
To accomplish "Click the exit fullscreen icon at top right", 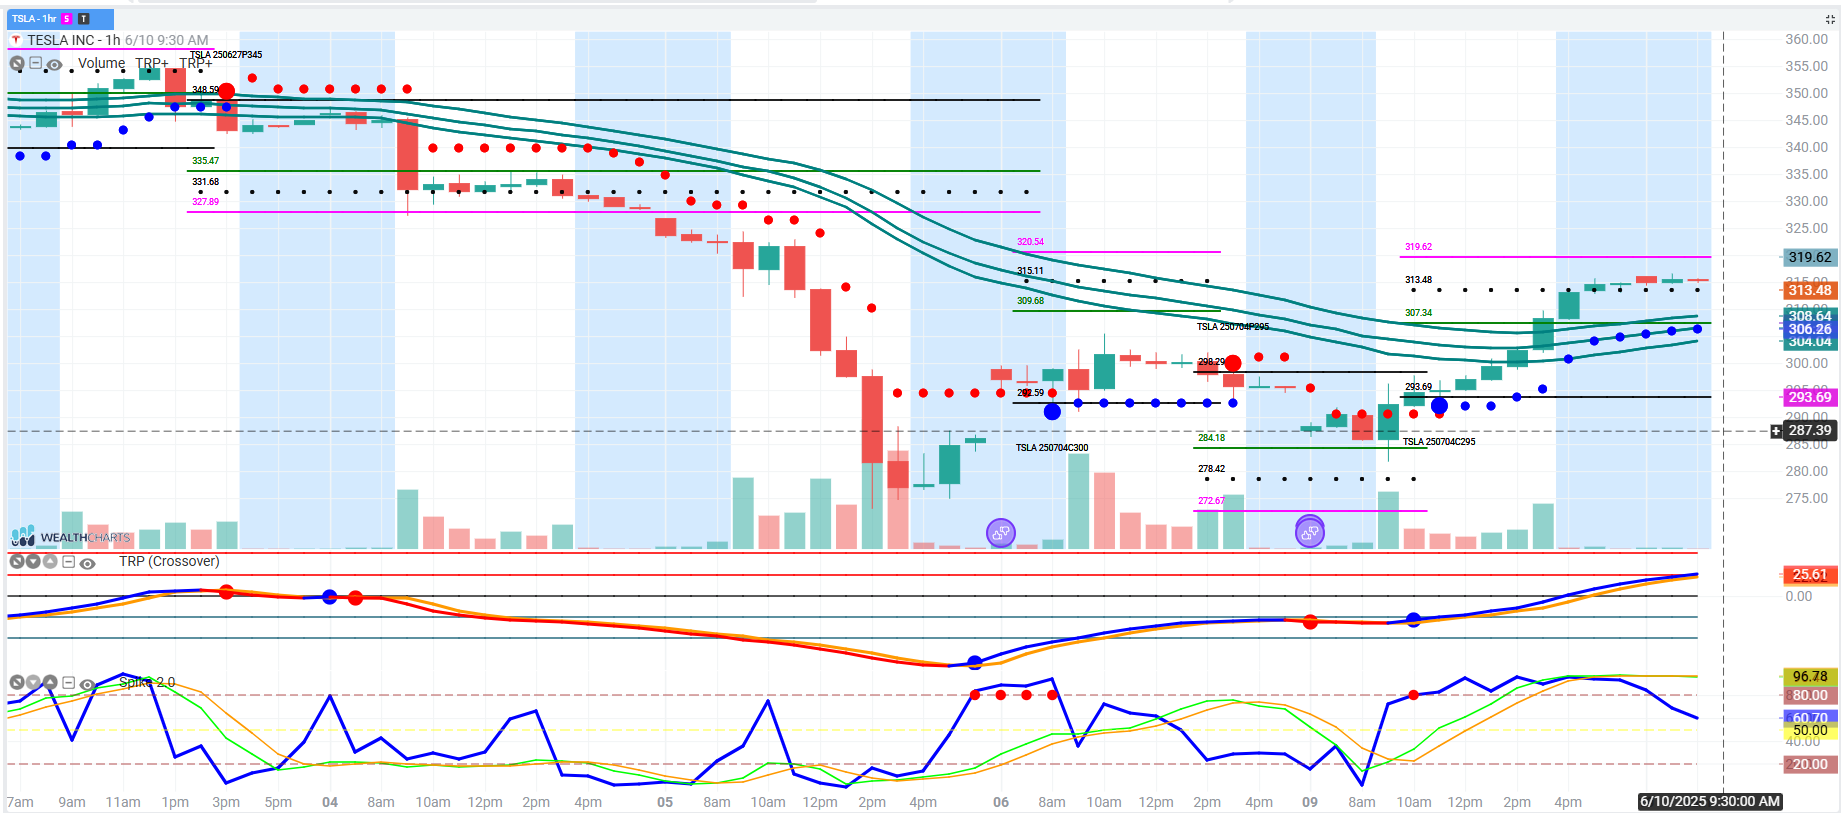I will (x=1830, y=19).
